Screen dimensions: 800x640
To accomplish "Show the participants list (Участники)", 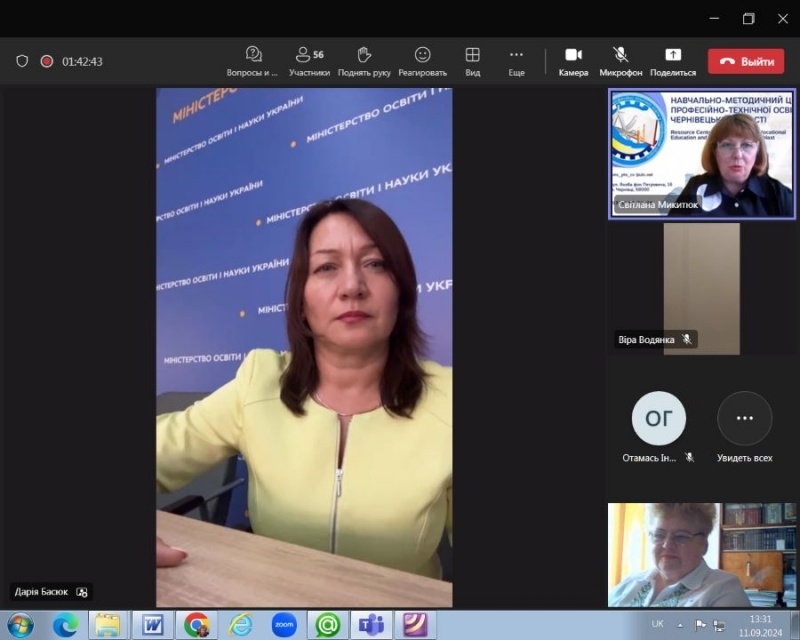I will (x=309, y=60).
